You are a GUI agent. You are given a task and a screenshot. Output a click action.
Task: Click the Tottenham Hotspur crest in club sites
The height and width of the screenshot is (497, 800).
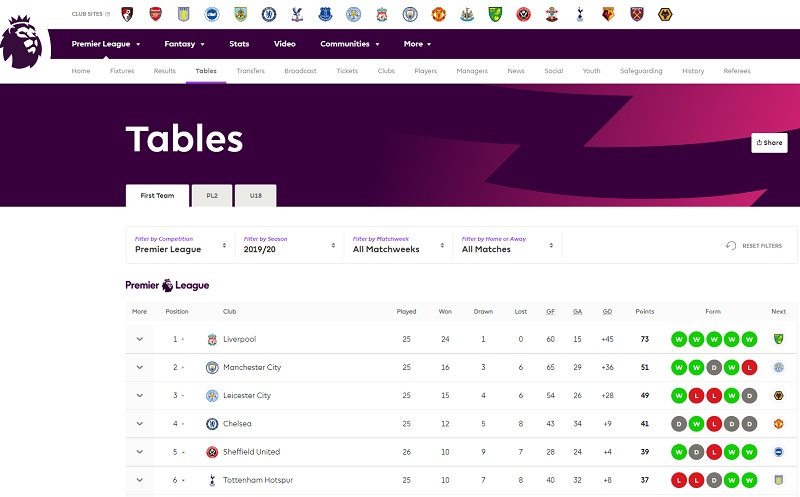pos(580,14)
